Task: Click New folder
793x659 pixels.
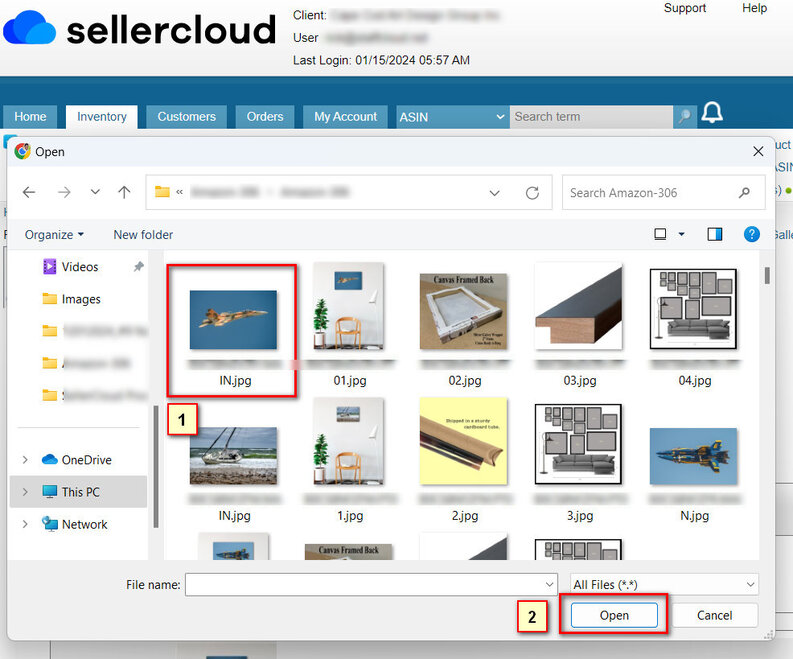Action: point(143,235)
